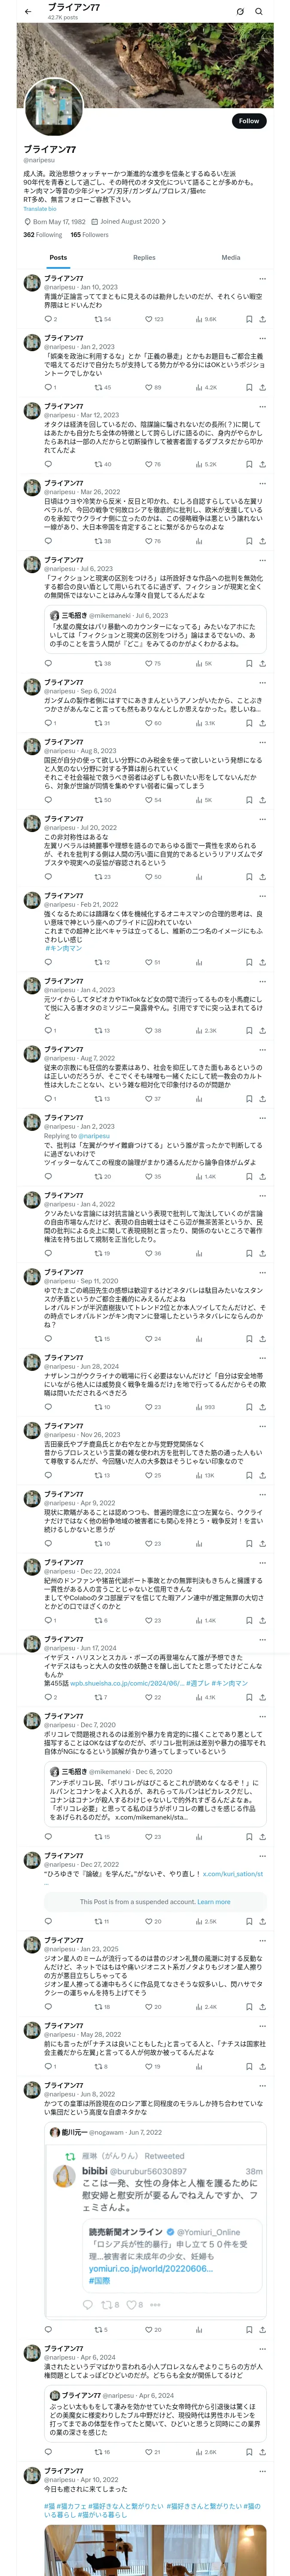
Task: Open more options on Jan 10, 2023 post
Action: [x=262, y=279]
